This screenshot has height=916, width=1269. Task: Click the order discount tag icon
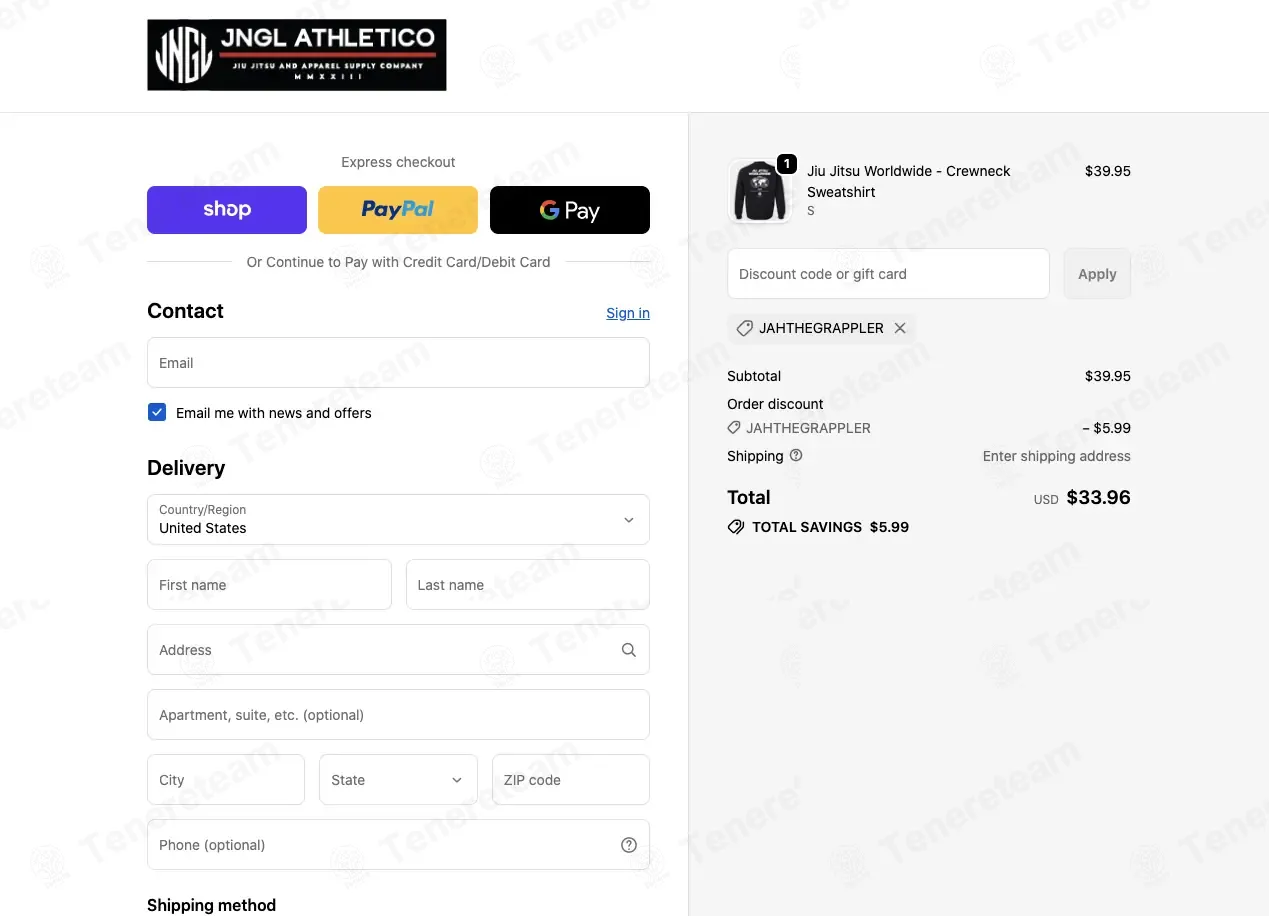[735, 428]
